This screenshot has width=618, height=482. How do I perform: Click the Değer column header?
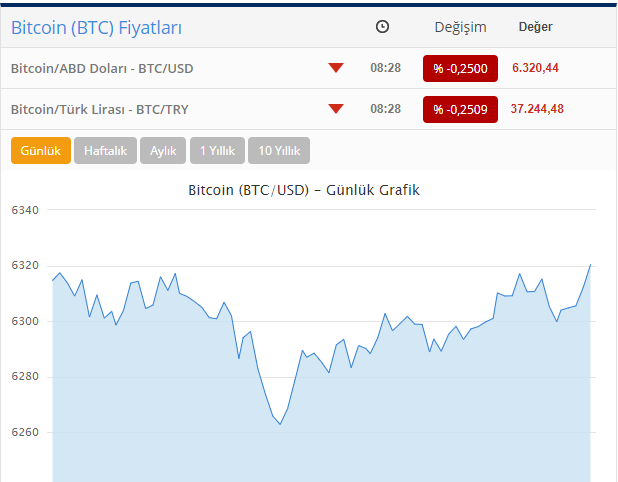pos(536,27)
